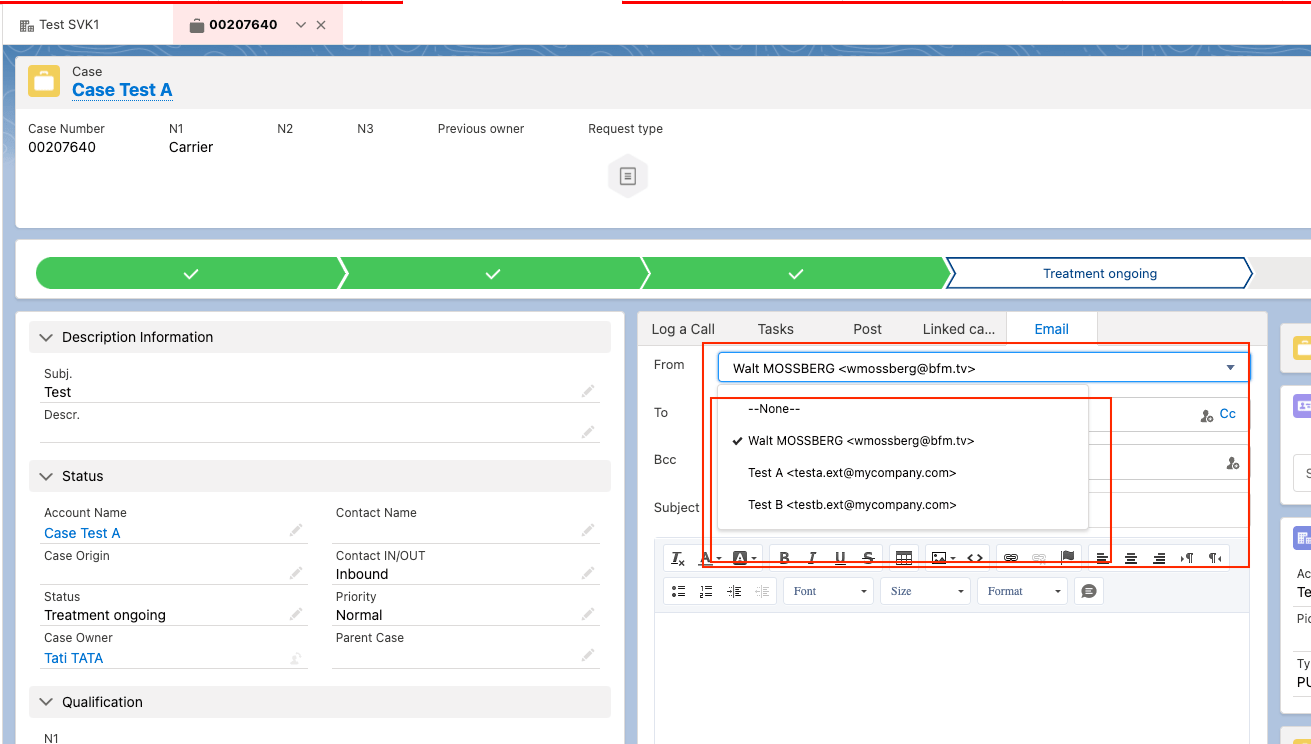
Task: Open the image insert dropdown arrow
Action: 953,559
